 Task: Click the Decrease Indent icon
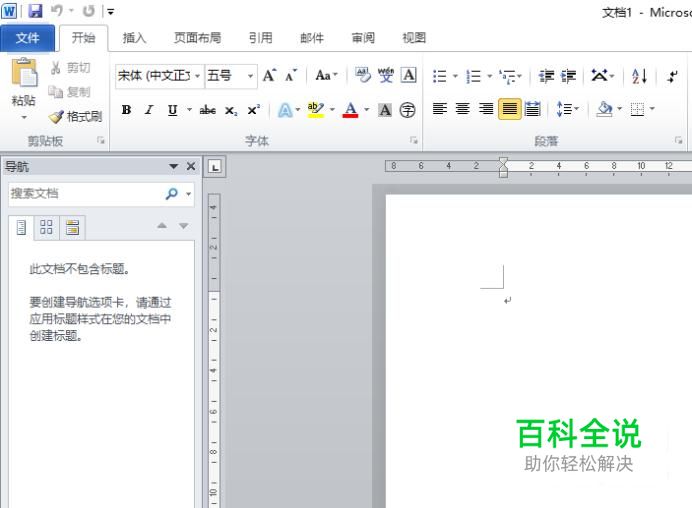546,76
